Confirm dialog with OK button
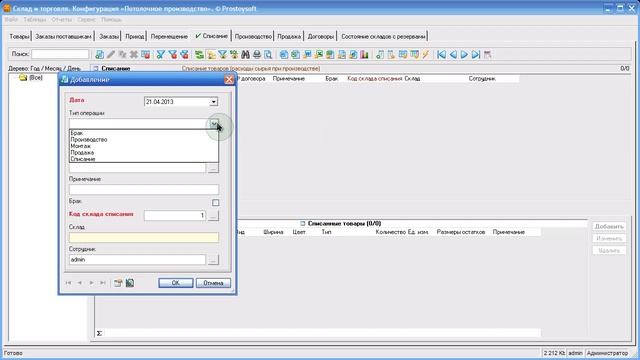Screen dimensions: 640x360 click(x=176, y=283)
